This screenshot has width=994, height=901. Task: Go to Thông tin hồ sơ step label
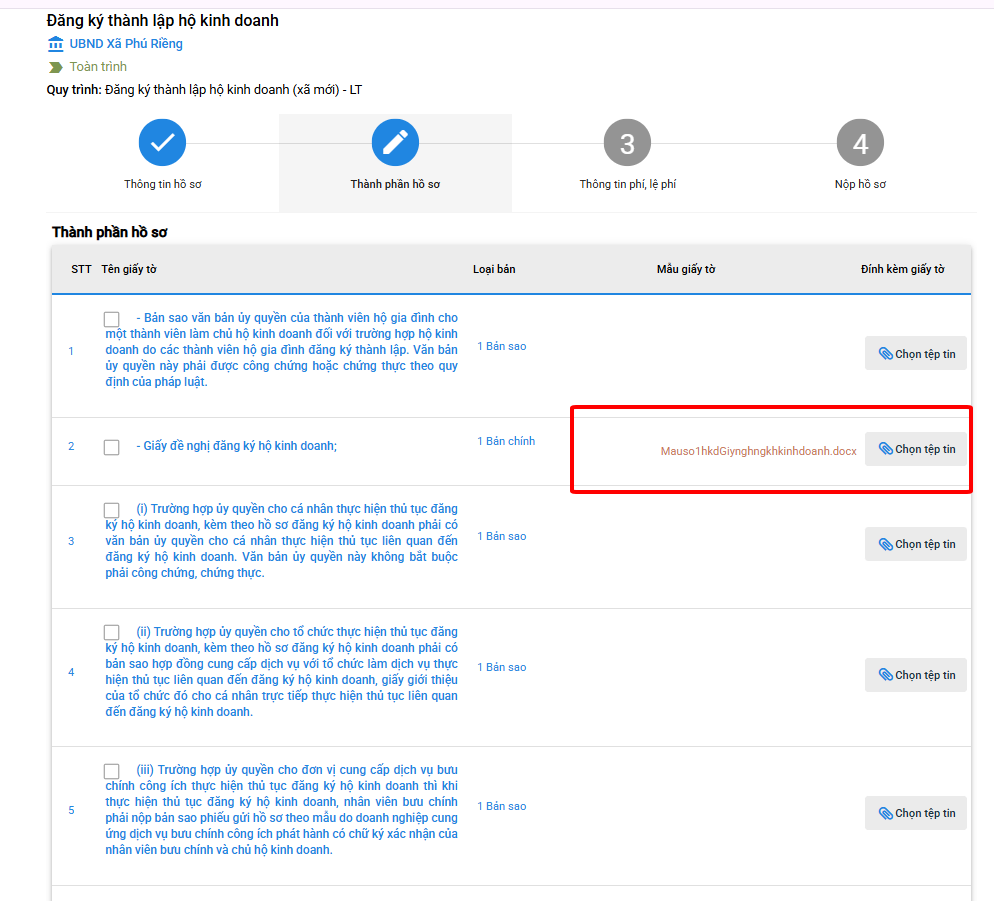tap(162, 184)
